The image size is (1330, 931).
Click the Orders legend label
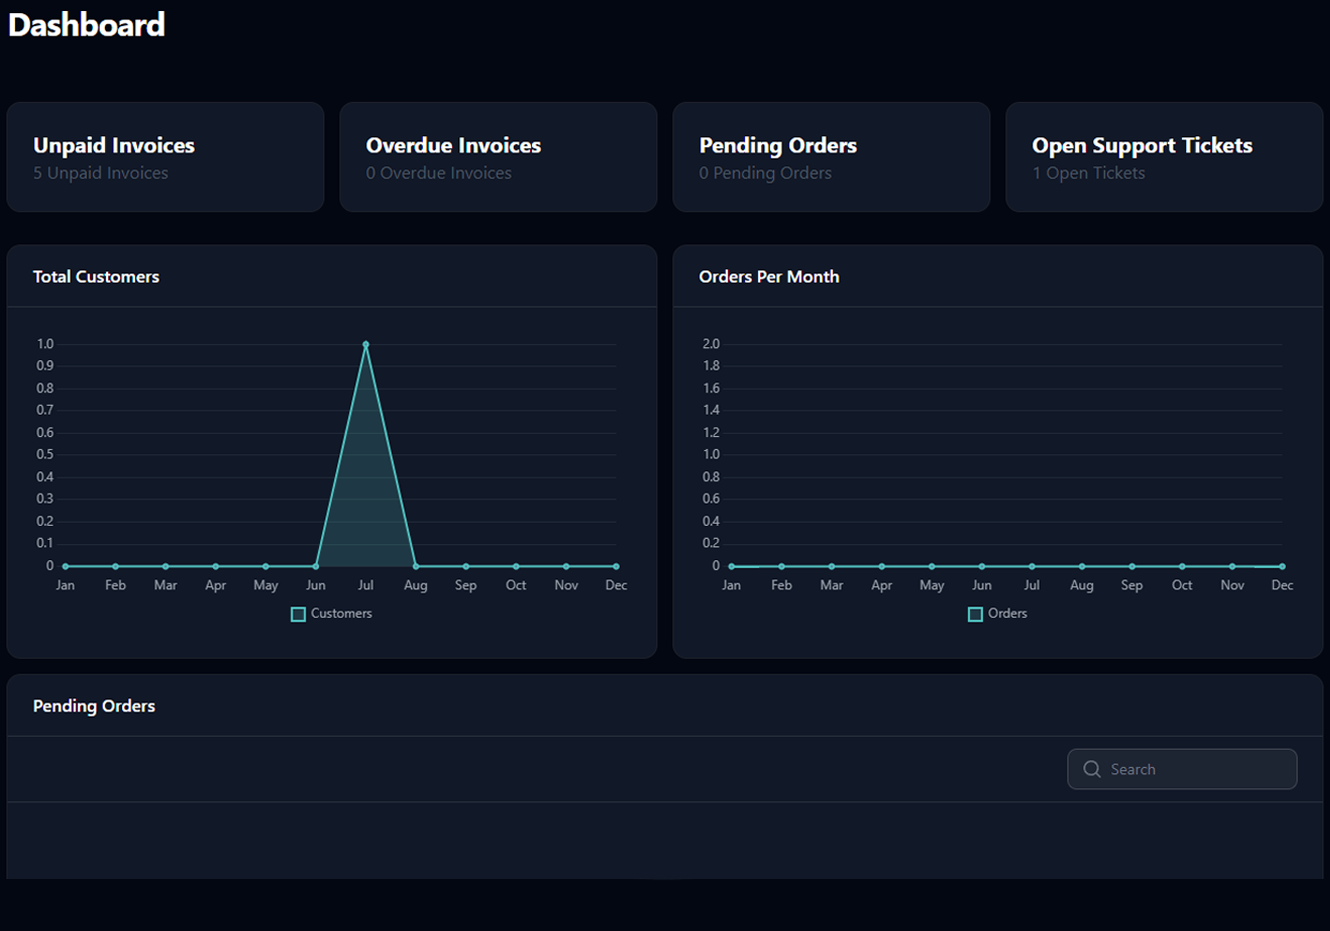(x=1007, y=613)
